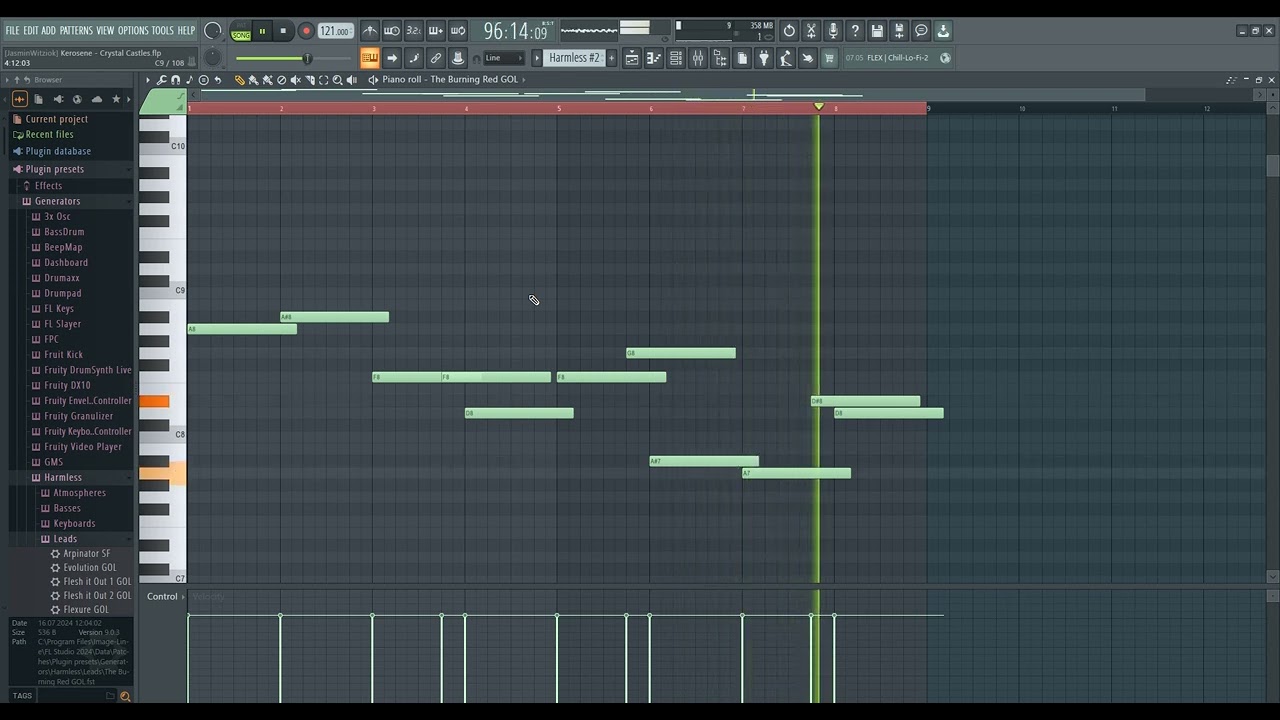Viewport: 1280px width, 720px height.
Task: Click the main volume slider handle
Action: (307, 58)
